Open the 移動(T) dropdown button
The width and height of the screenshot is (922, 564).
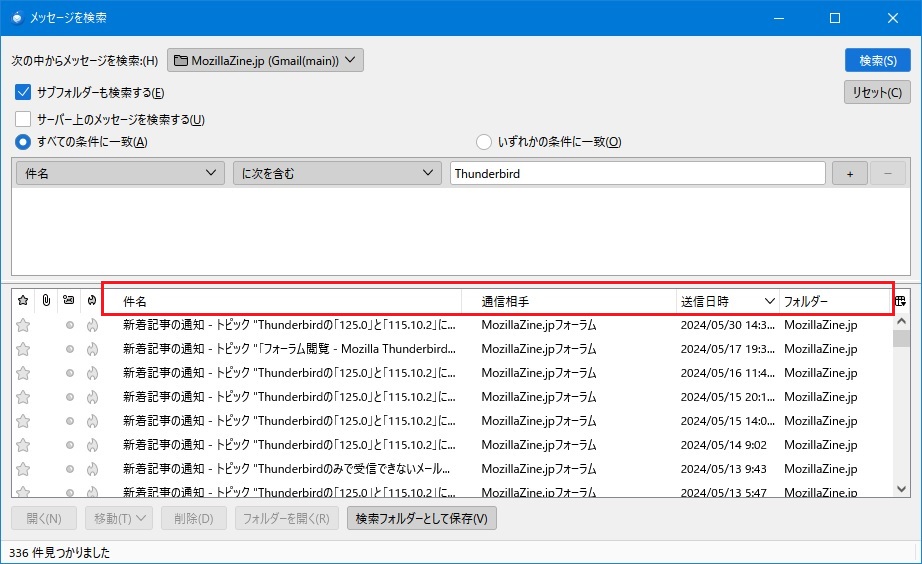(119, 518)
